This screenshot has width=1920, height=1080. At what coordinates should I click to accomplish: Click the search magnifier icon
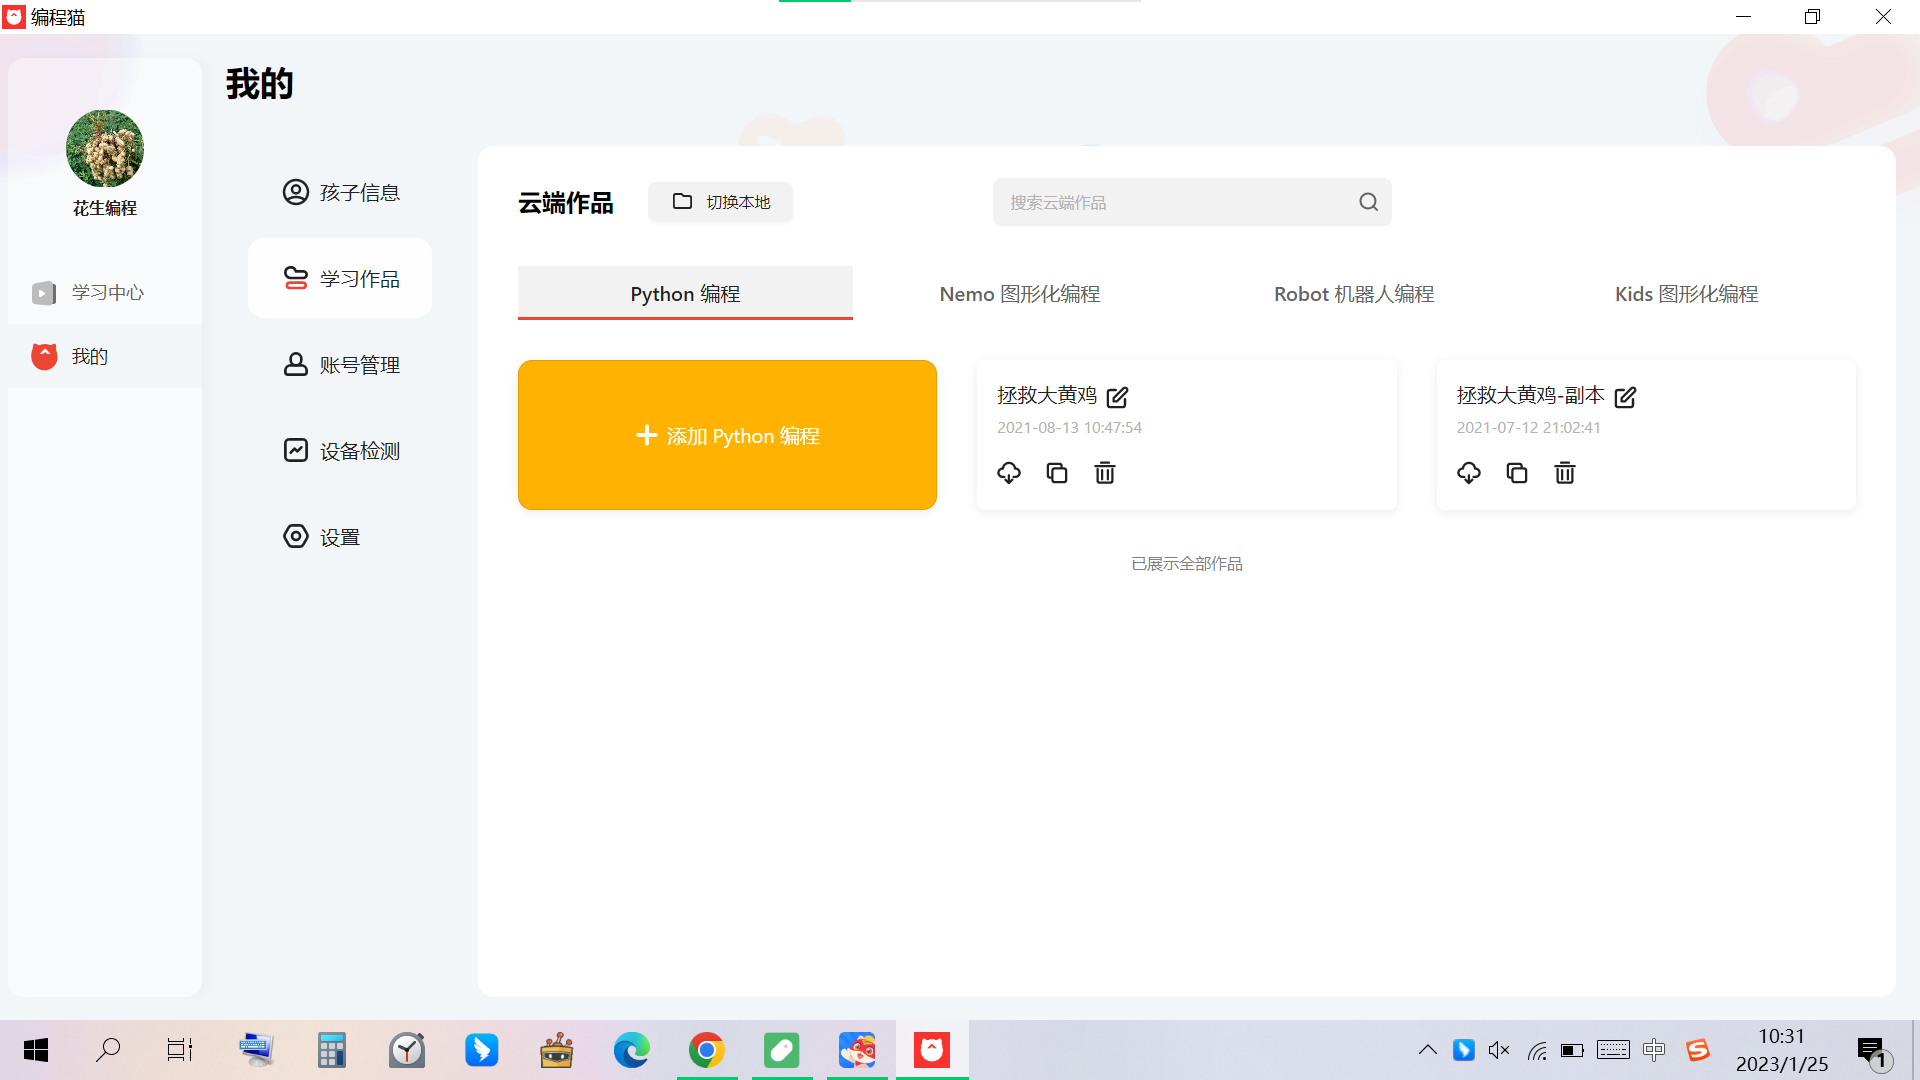[1368, 202]
